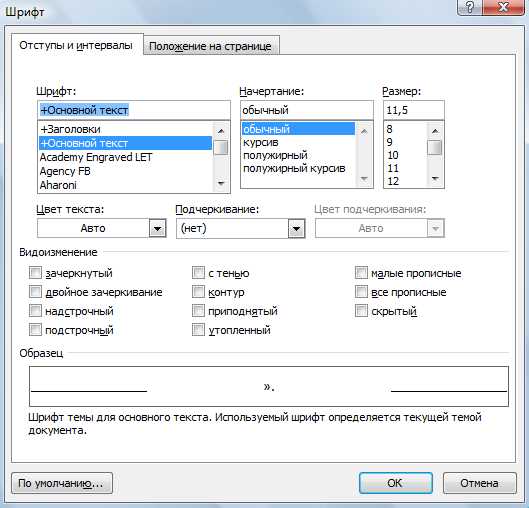Open the Цвет текста dropdown
This screenshot has width=529, height=508.
(157, 229)
